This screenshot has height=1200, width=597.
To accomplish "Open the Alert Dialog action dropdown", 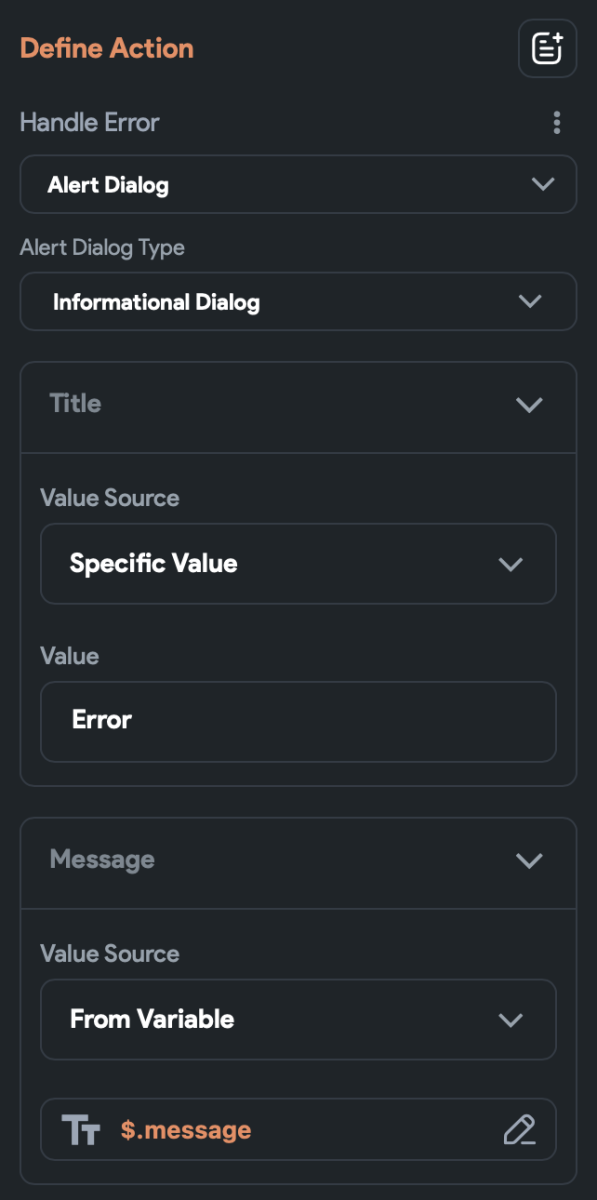I will coord(298,184).
